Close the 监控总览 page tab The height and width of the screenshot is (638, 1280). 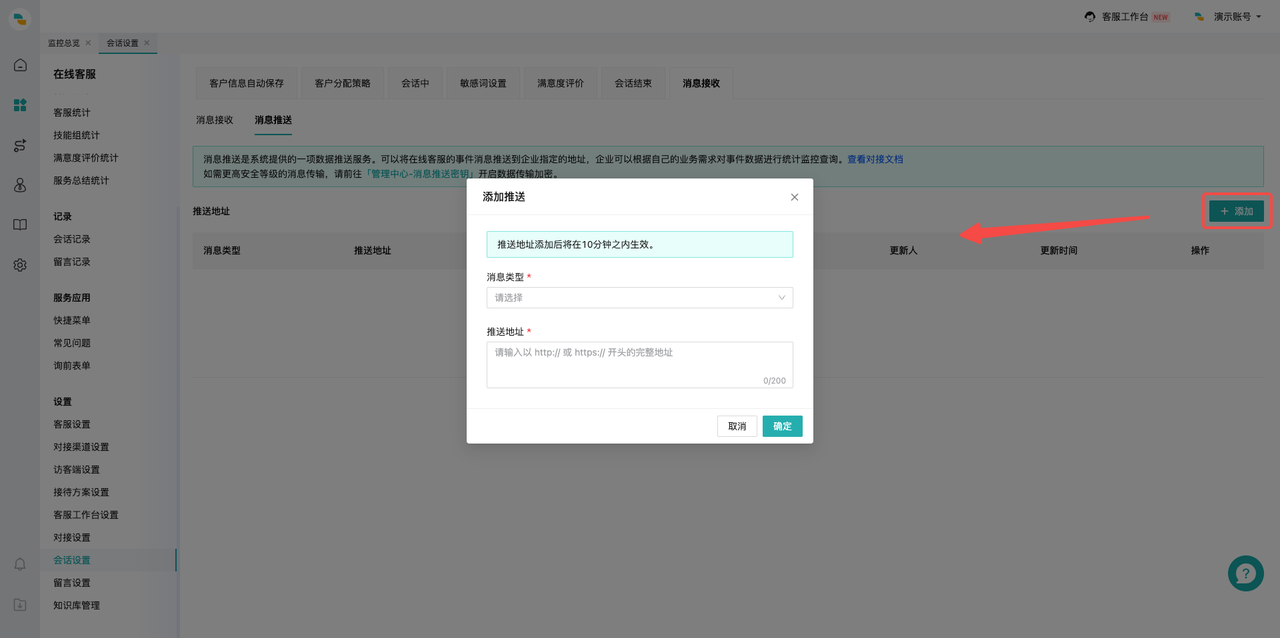(88, 43)
